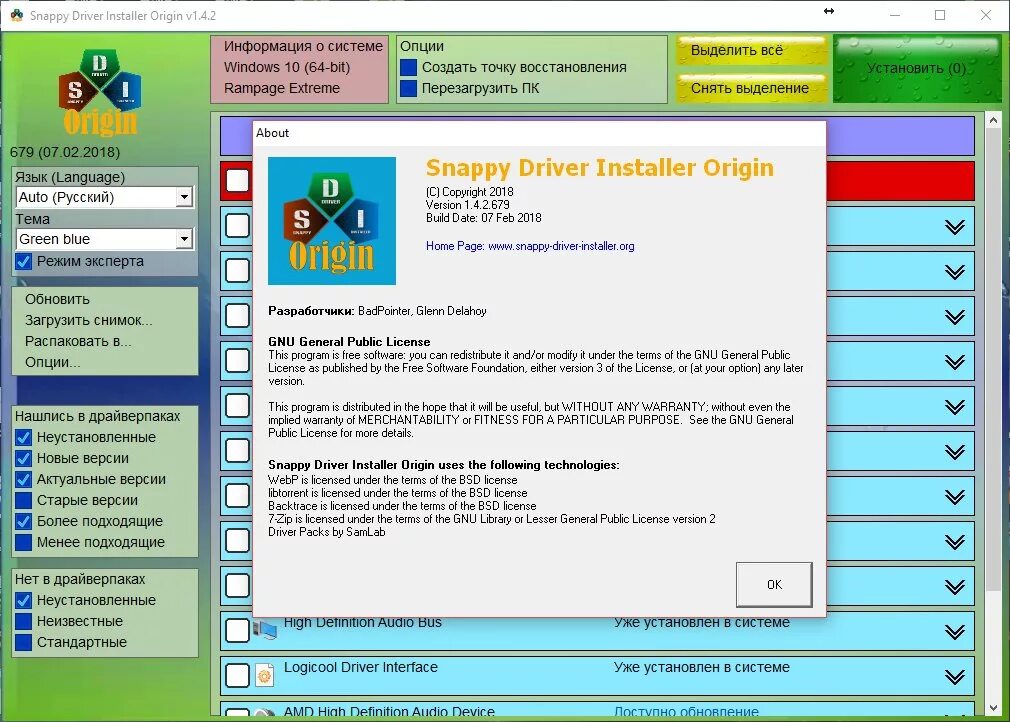Open the snappy-driver-installer.org home page link
Viewport: 1010px width, 722px height.
click(x=561, y=246)
